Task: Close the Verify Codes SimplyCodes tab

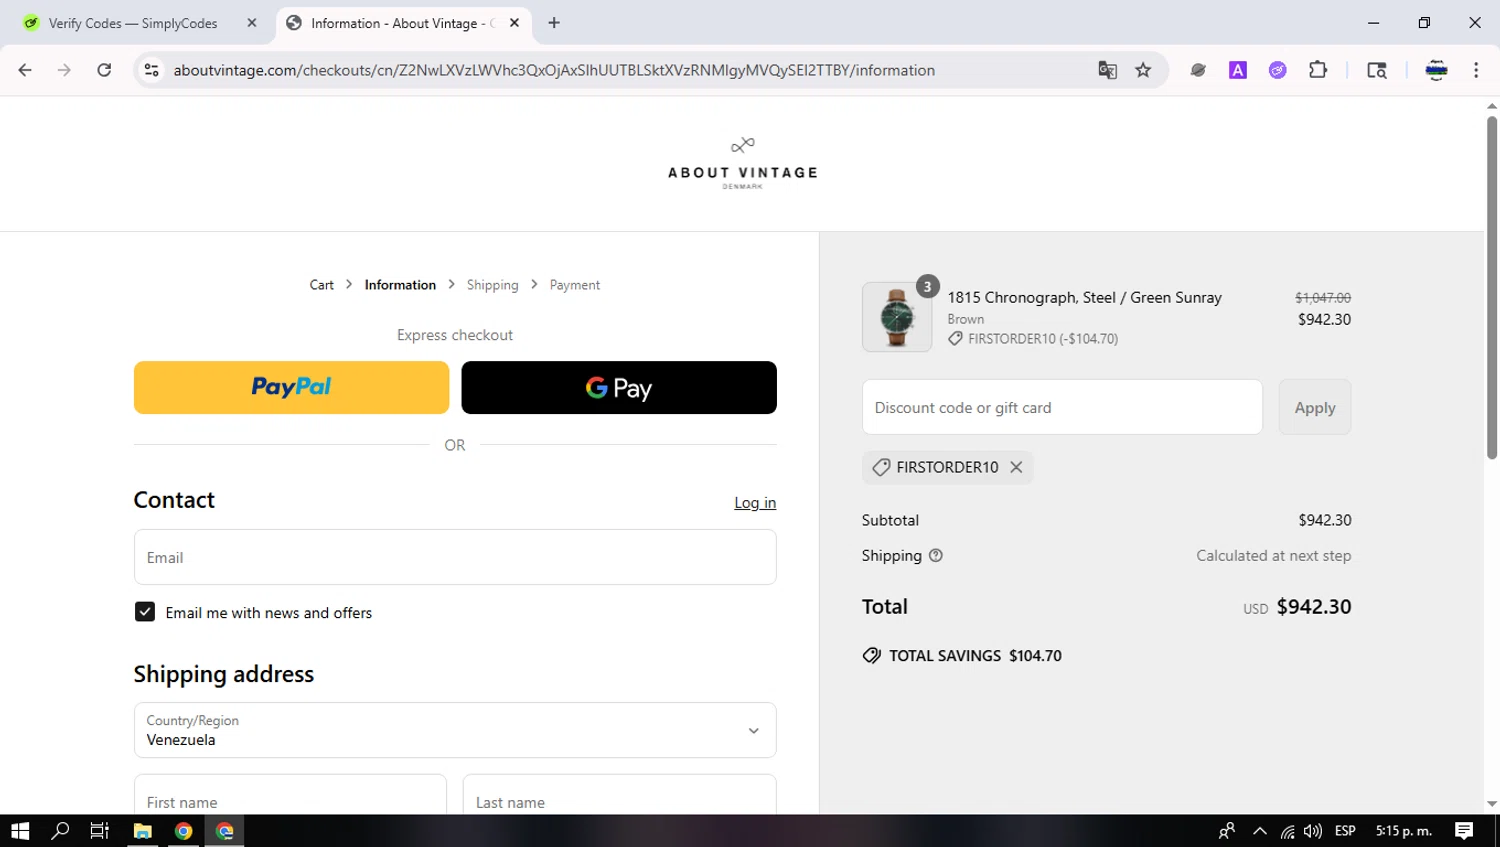Action: pyautogui.click(x=252, y=23)
